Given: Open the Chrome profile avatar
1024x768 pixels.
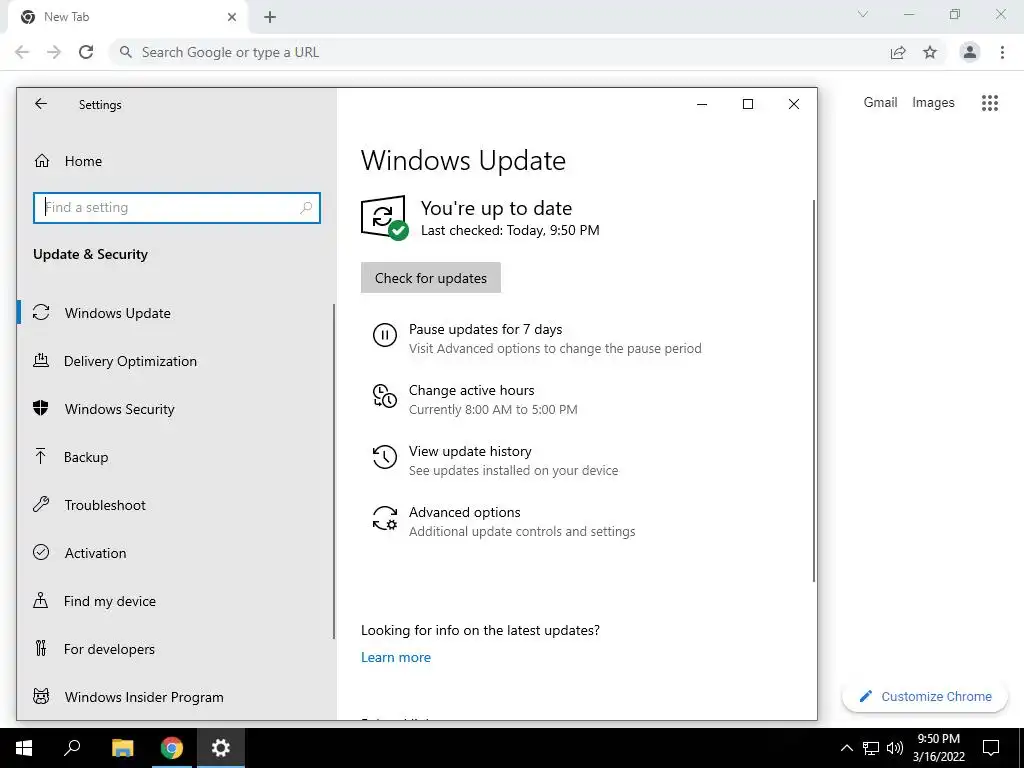Looking at the screenshot, I should 970,52.
